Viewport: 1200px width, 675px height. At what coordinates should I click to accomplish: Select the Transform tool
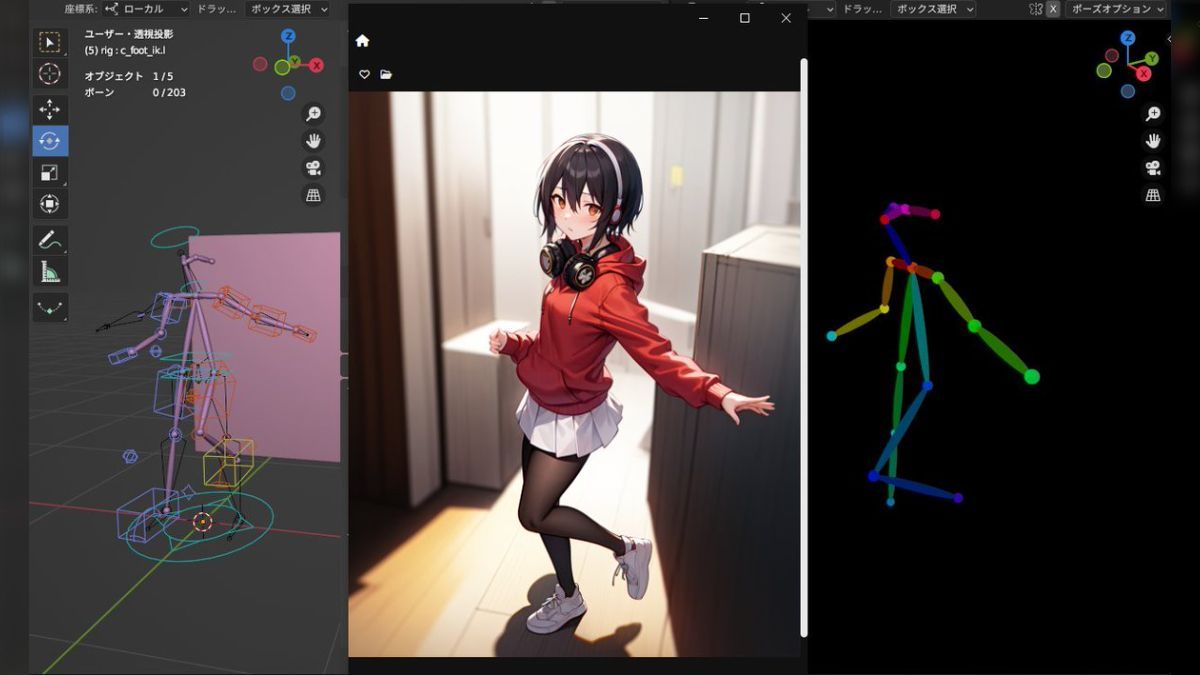point(49,204)
